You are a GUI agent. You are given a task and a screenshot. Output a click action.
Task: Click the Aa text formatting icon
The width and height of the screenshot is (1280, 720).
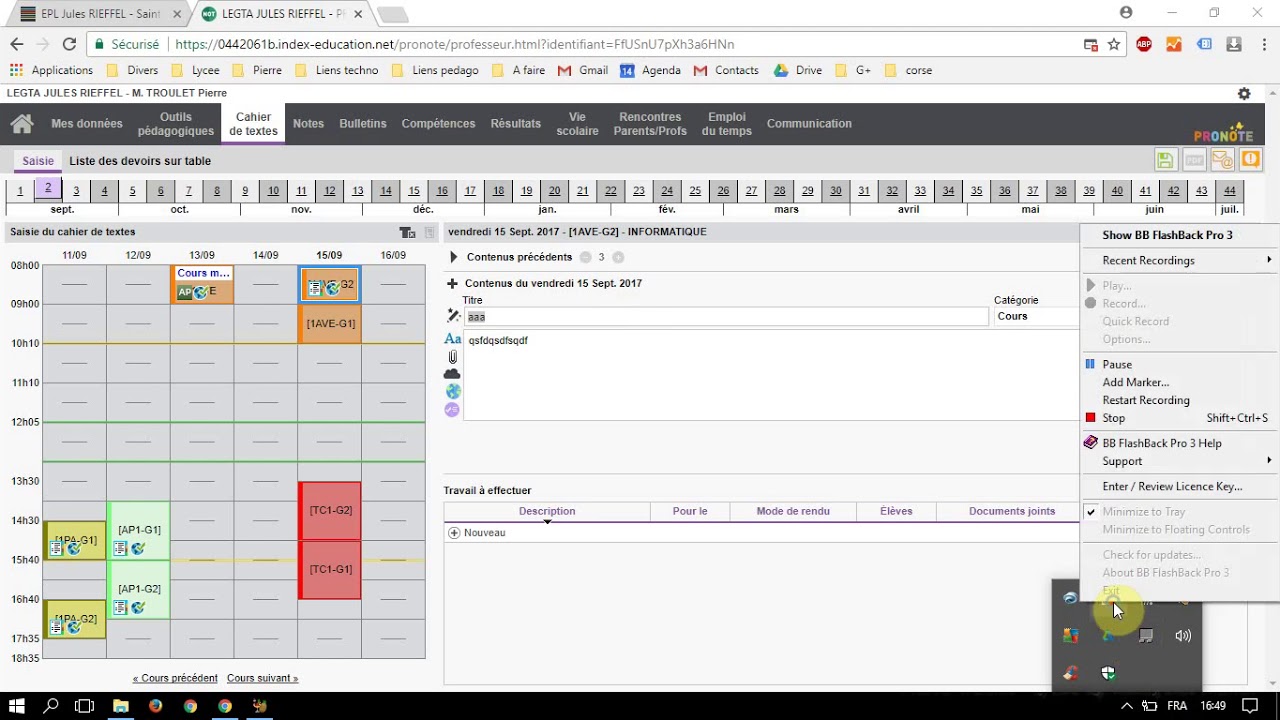[x=453, y=340]
